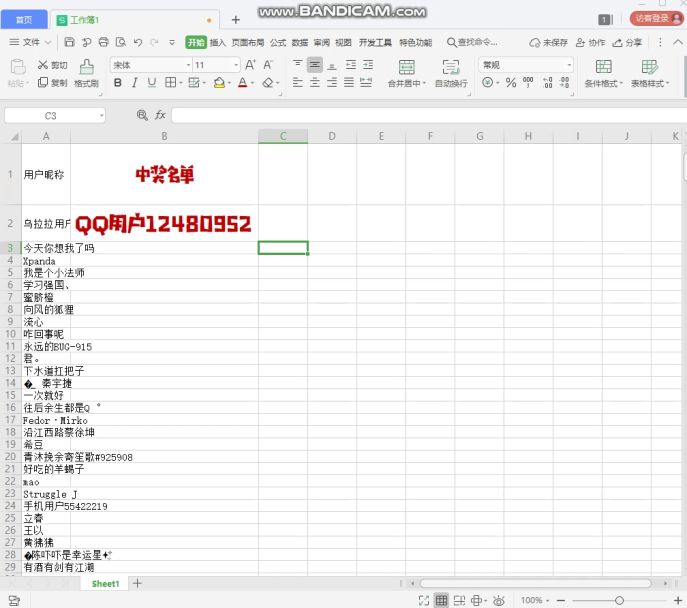The width and height of the screenshot is (687, 608).
Task: Click the 分享 share button
Action: [628, 43]
